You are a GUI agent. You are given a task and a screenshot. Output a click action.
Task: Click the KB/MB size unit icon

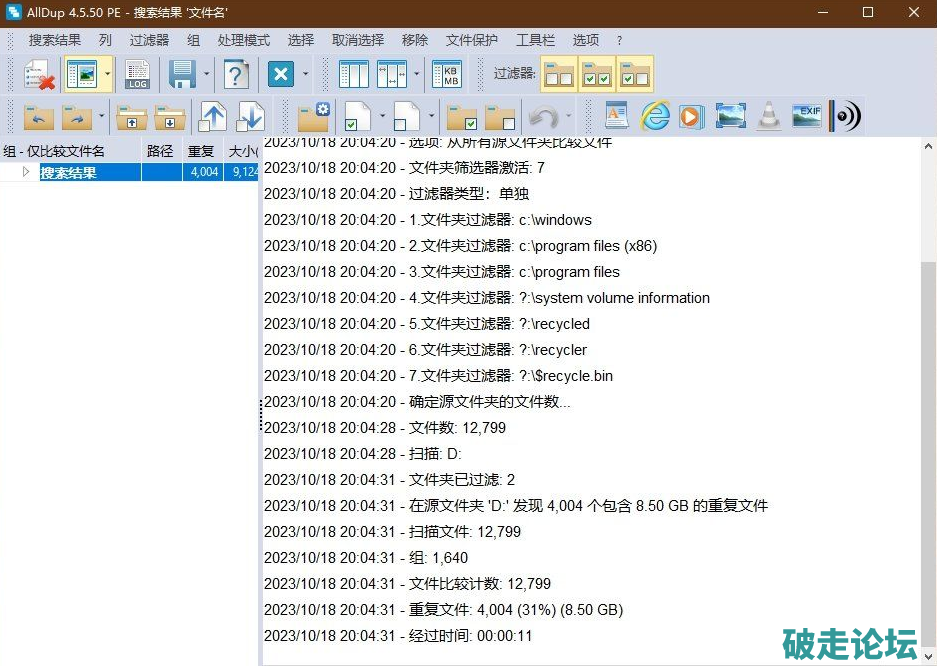[446, 75]
